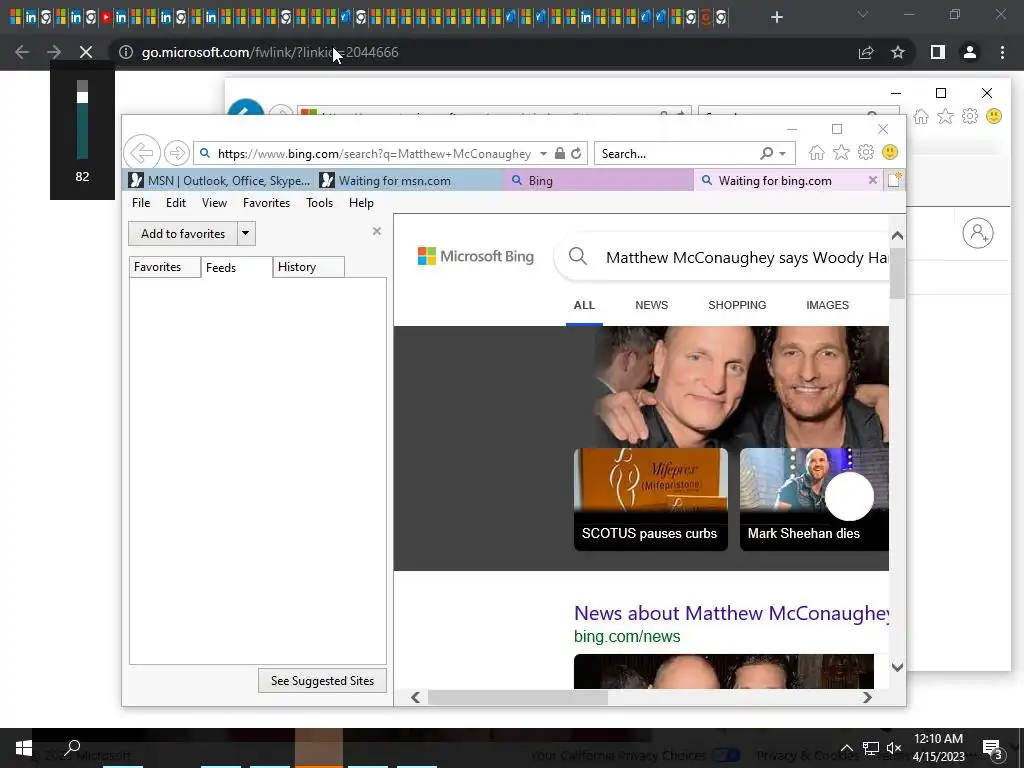Open the File menu
1024x768 pixels.
(141, 203)
